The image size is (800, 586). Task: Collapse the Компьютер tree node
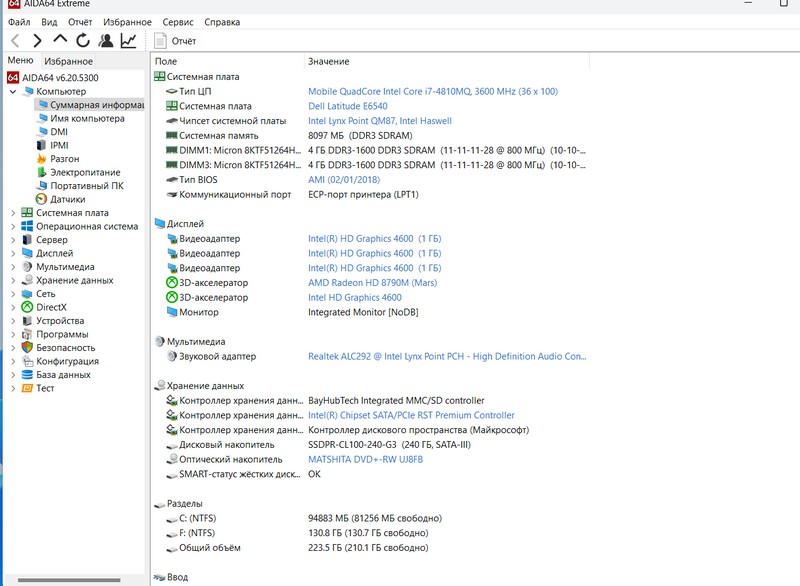tap(13, 92)
